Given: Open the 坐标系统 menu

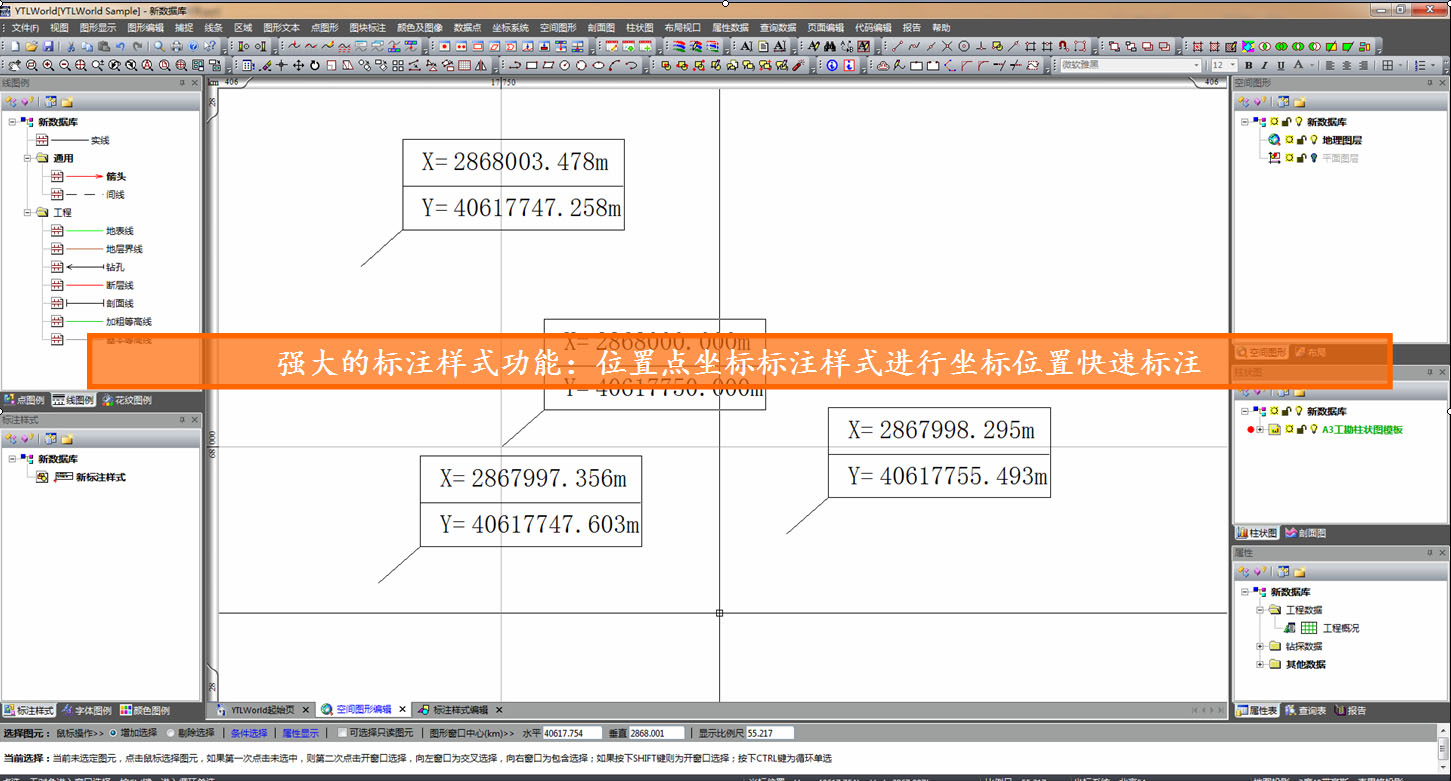Looking at the screenshot, I should [x=511, y=27].
